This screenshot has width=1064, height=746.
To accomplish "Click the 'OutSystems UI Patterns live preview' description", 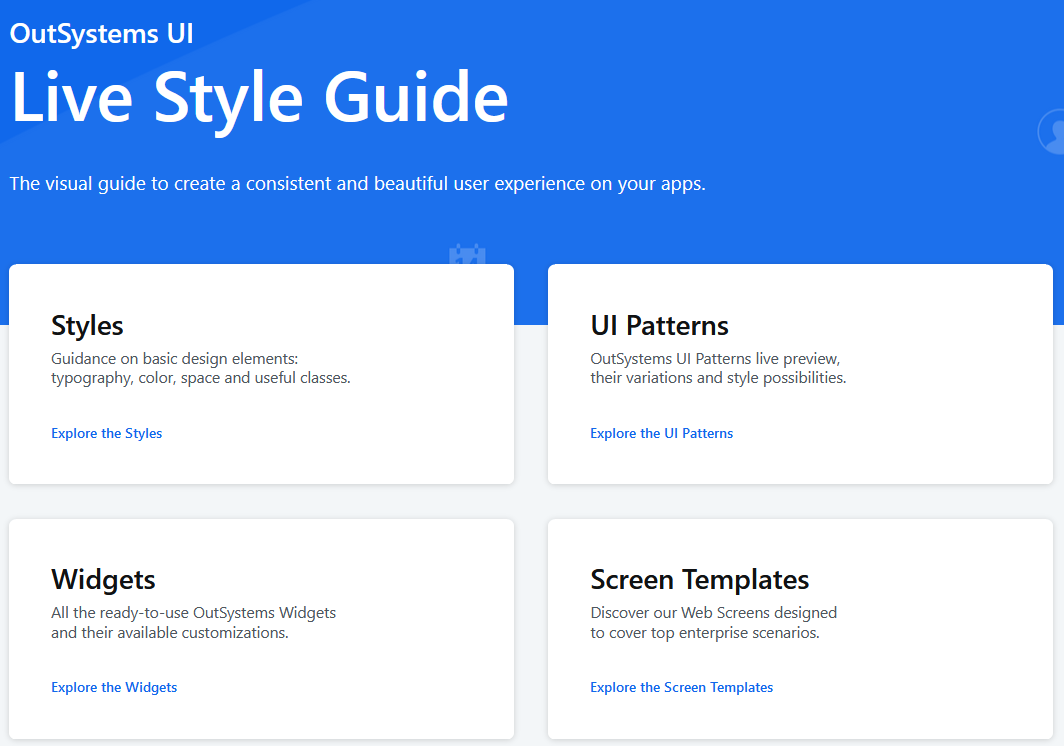I will [718, 368].
